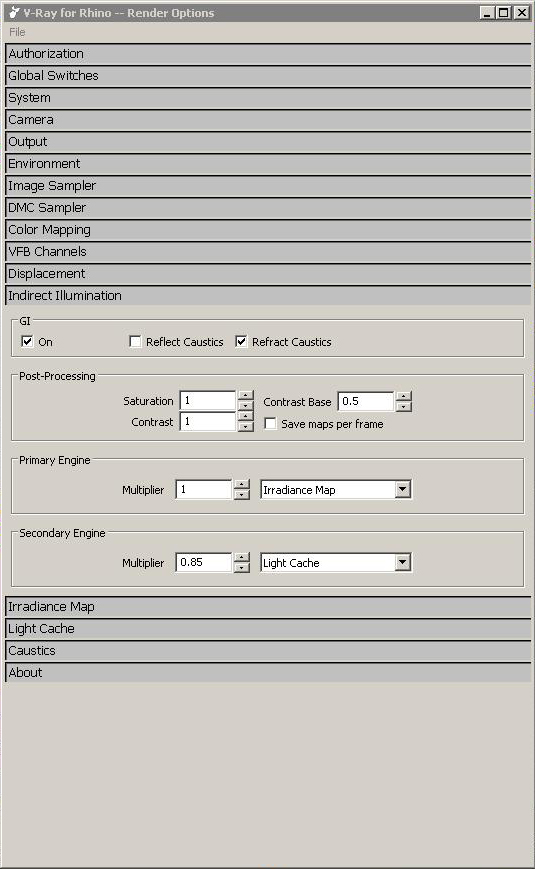Screen dimensions: 535x869
Task: Decrease Contrast with down arrow
Action: [245, 427]
